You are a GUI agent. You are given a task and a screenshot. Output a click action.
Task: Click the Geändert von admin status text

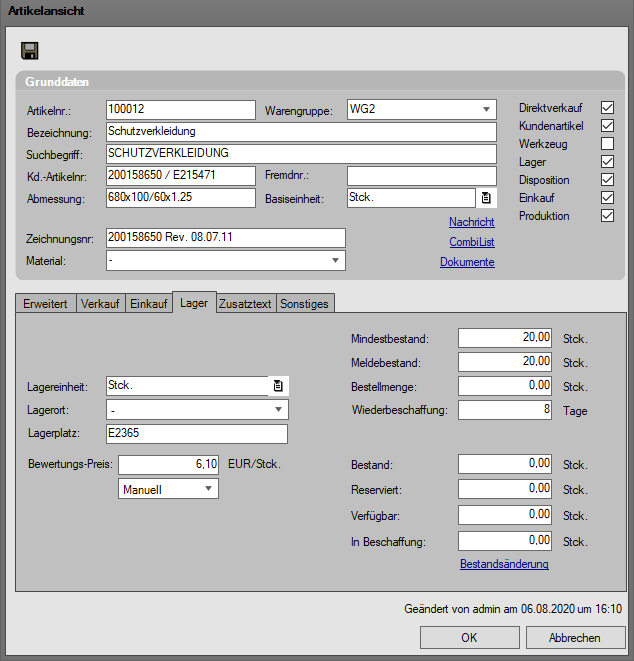coord(513,609)
